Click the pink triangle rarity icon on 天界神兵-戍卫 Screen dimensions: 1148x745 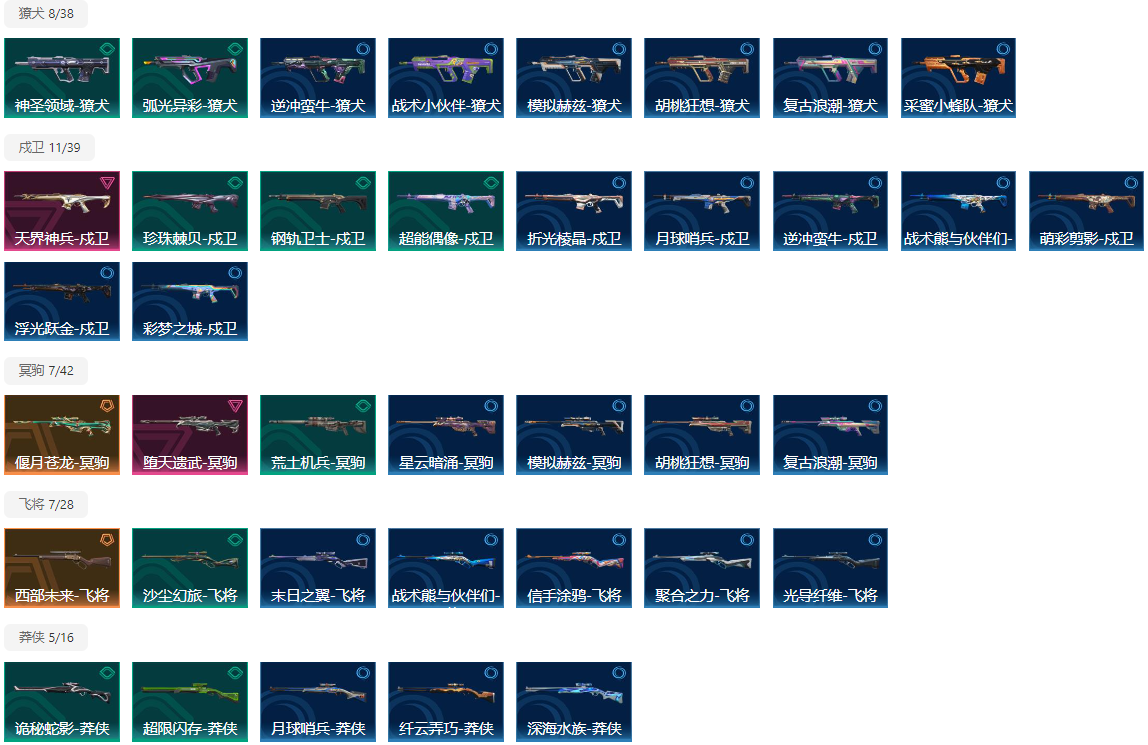pos(107,183)
